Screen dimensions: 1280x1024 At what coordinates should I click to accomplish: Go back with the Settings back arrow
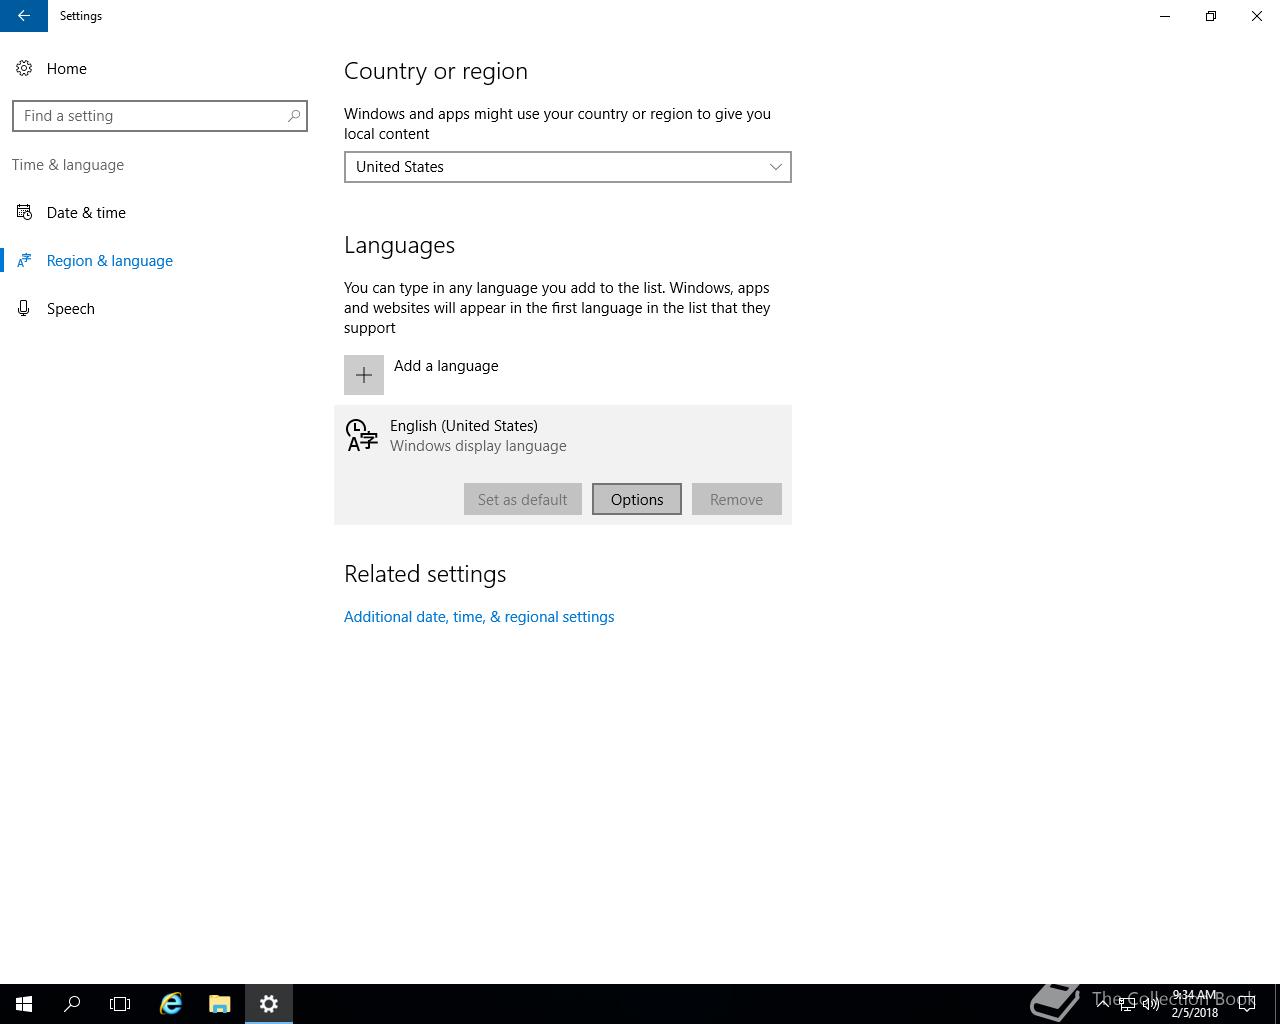24,16
